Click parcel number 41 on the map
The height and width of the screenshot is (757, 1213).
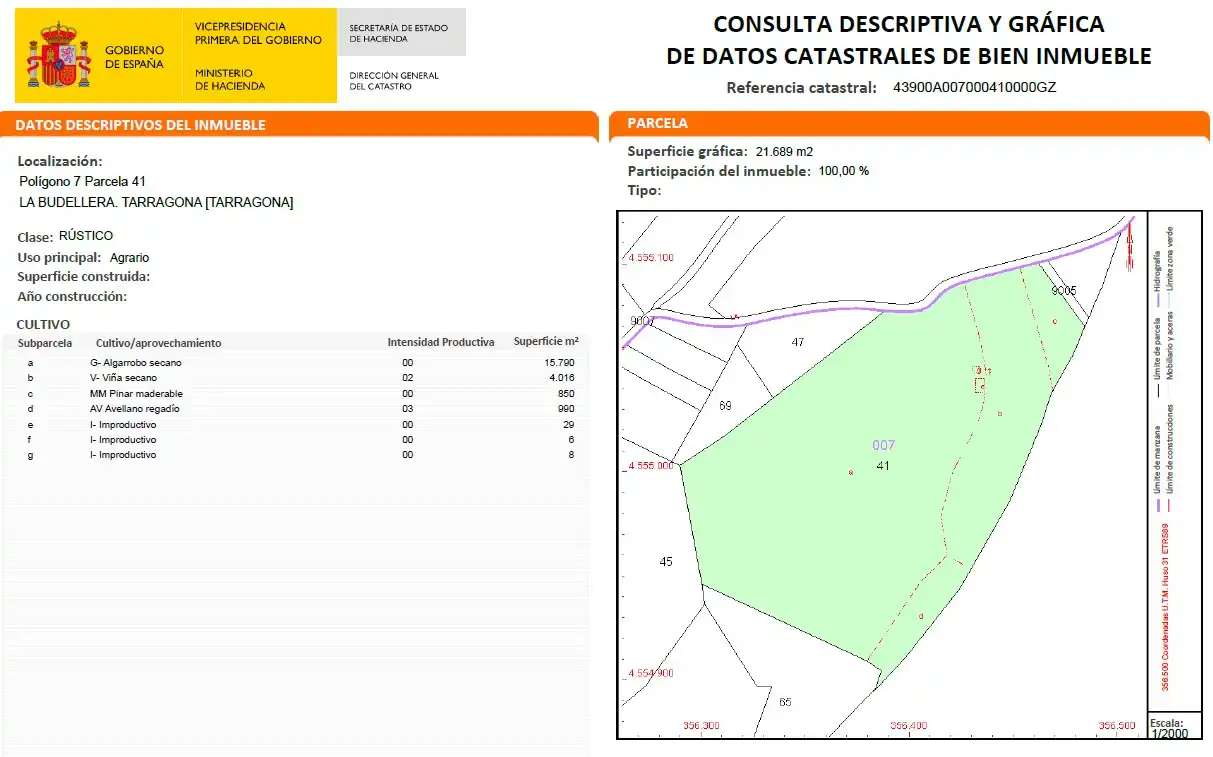(x=883, y=466)
